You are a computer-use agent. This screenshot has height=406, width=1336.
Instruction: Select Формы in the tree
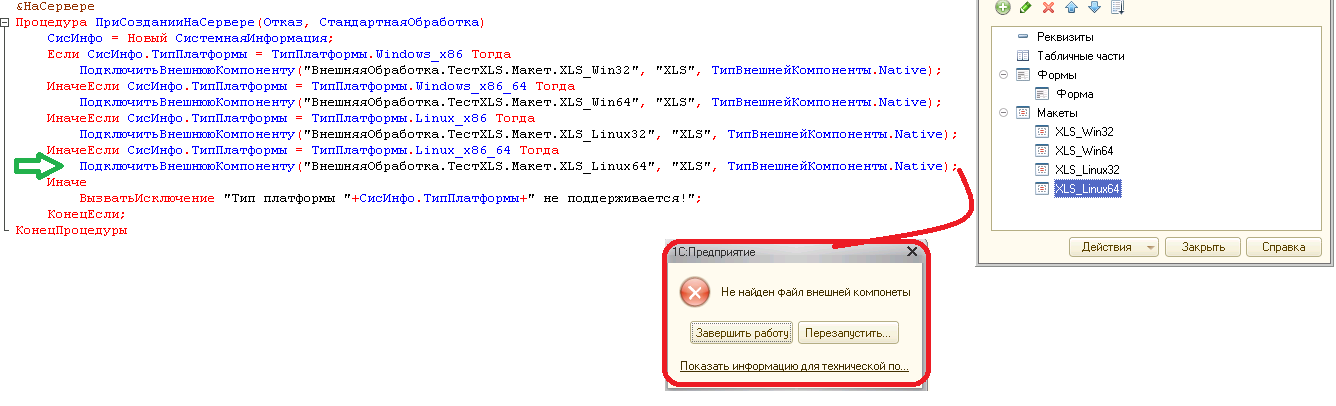click(1056, 75)
